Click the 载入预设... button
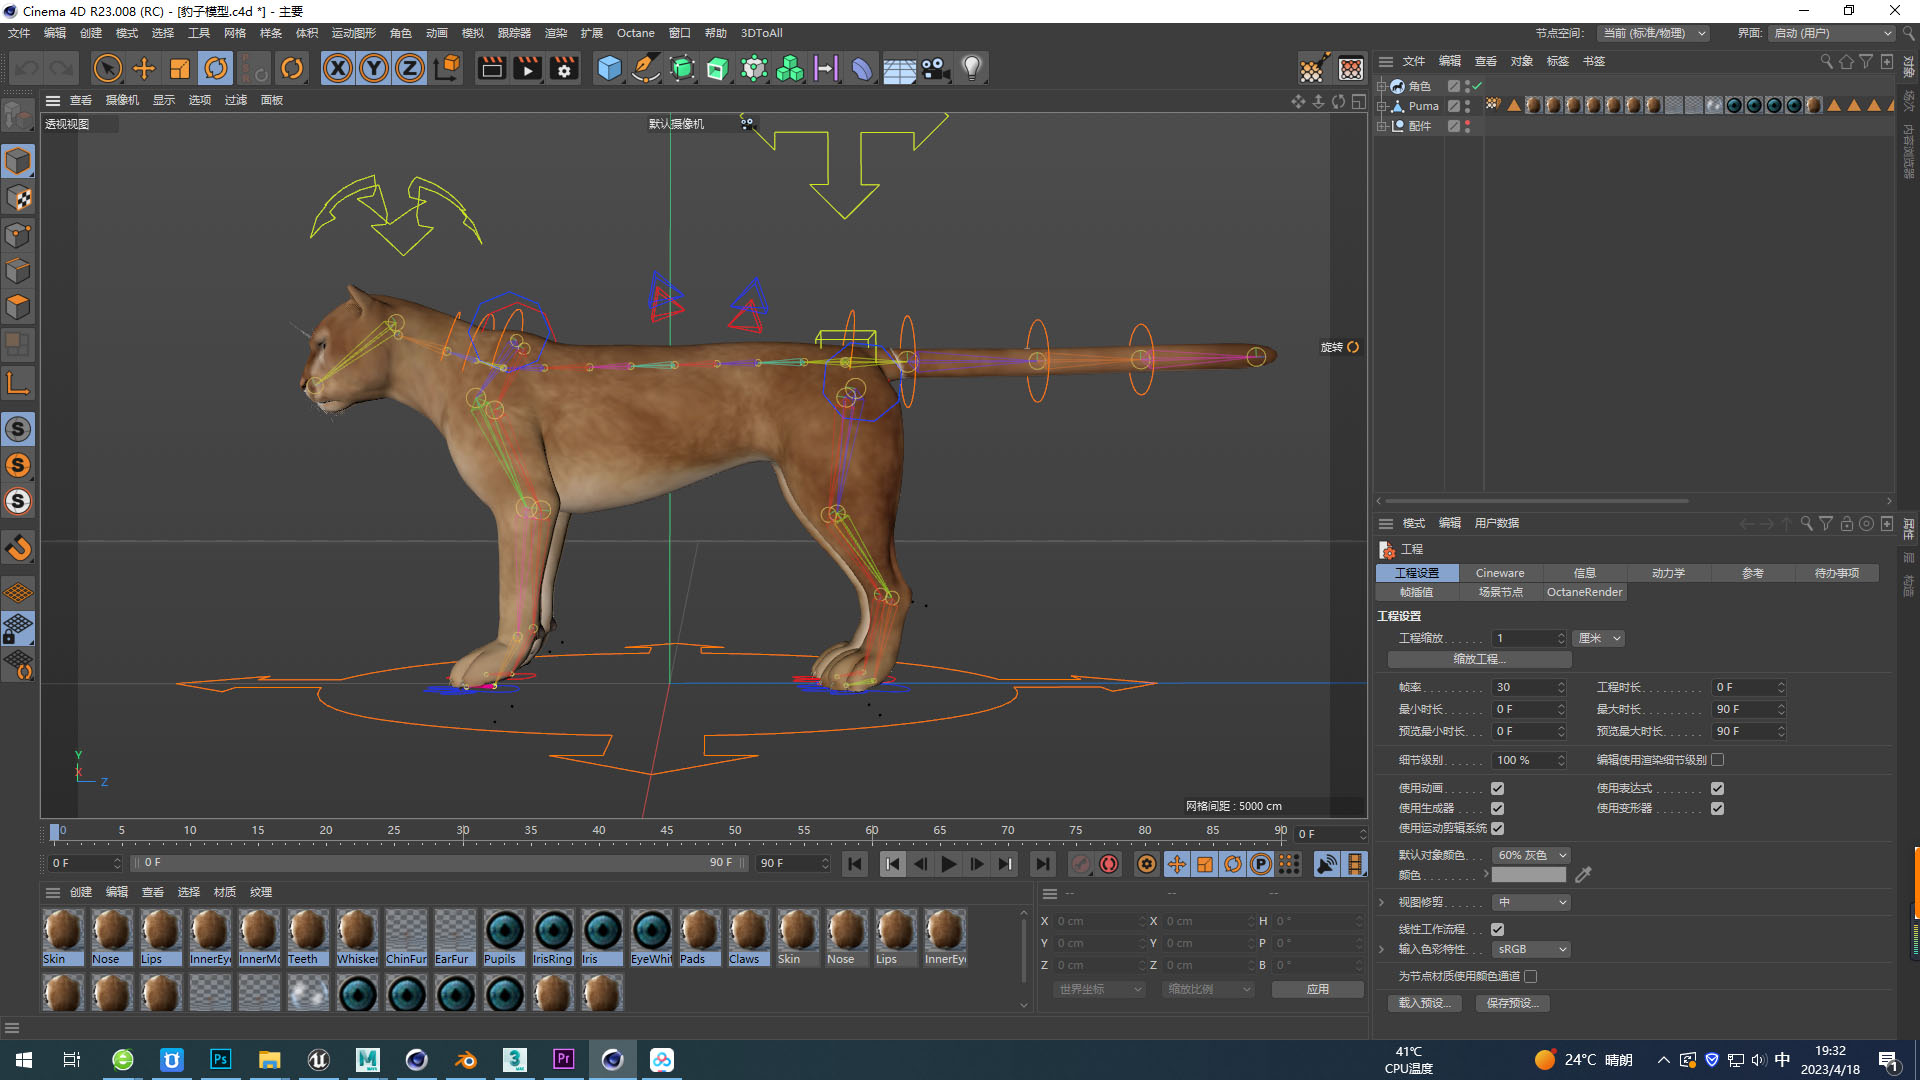1920x1080 pixels. 1425,1003
